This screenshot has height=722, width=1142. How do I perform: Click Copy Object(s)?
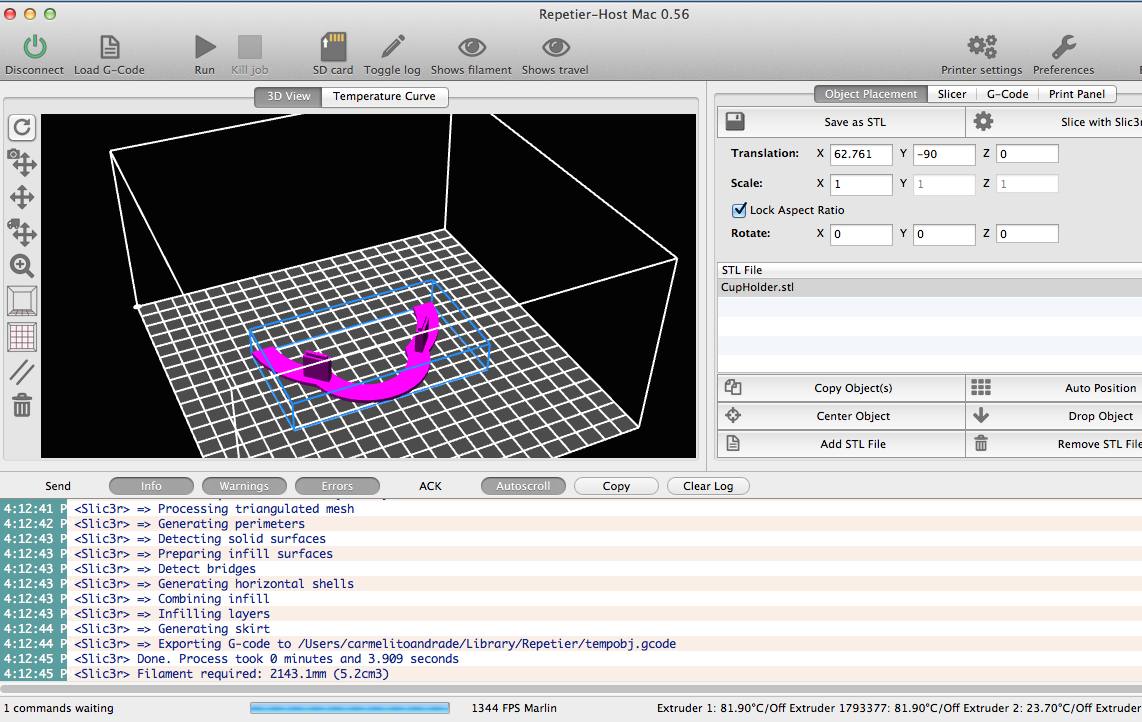[x=841, y=388]
